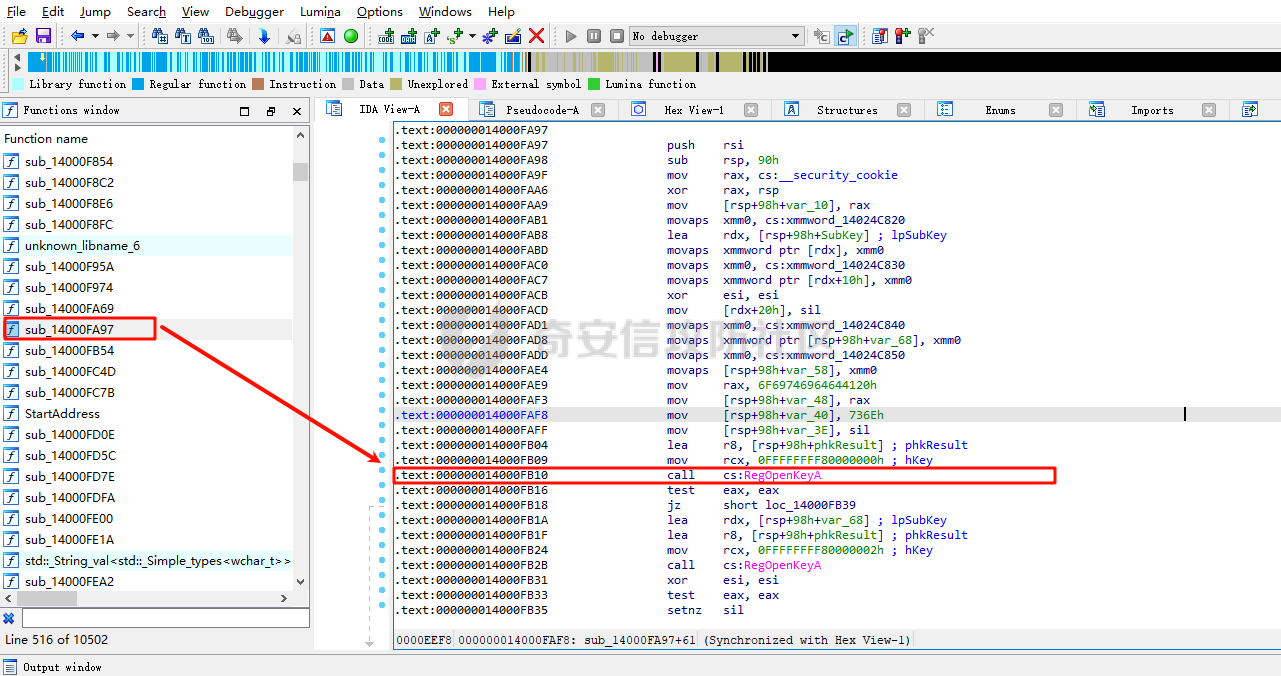1281x676 pixels.
Task: Toggle the highlighted green-arrow C toolbar button
Action: [845, 36]
